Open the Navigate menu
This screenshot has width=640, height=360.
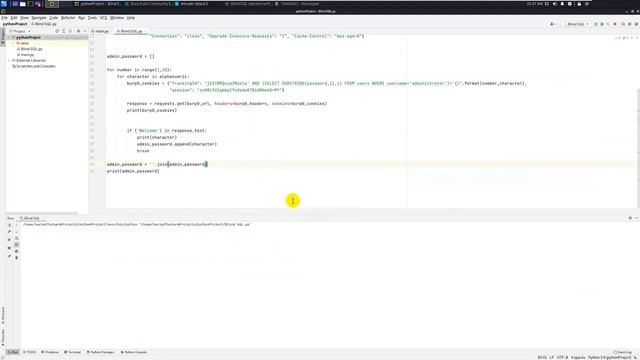click(x=39, y=18)
